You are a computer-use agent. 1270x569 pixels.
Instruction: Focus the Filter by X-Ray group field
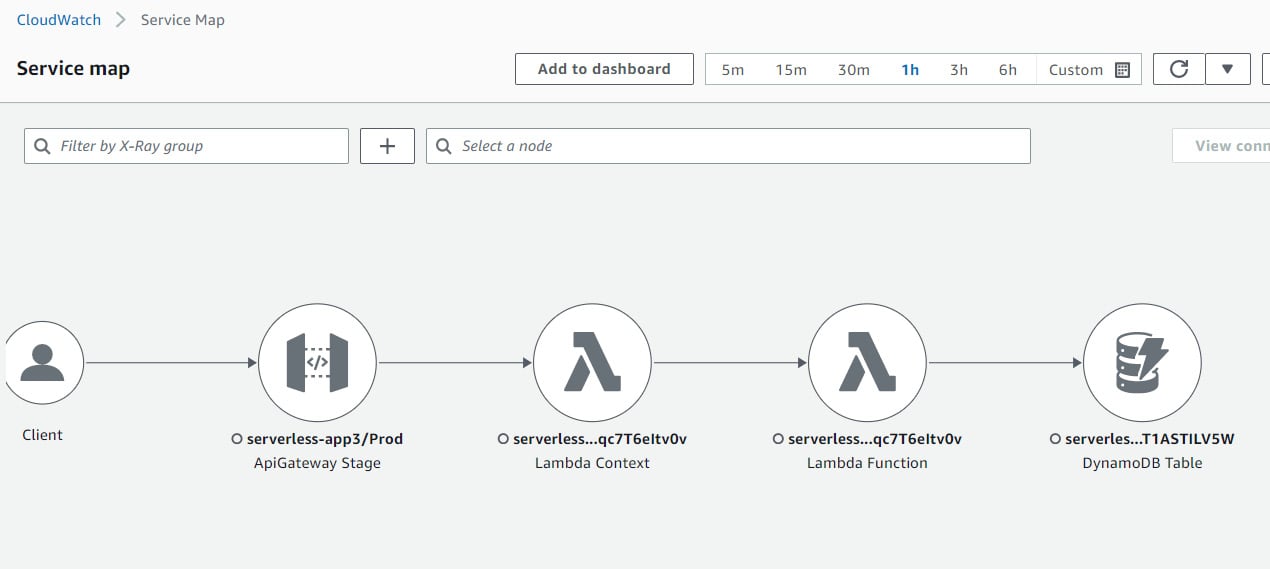coord(186,146)
